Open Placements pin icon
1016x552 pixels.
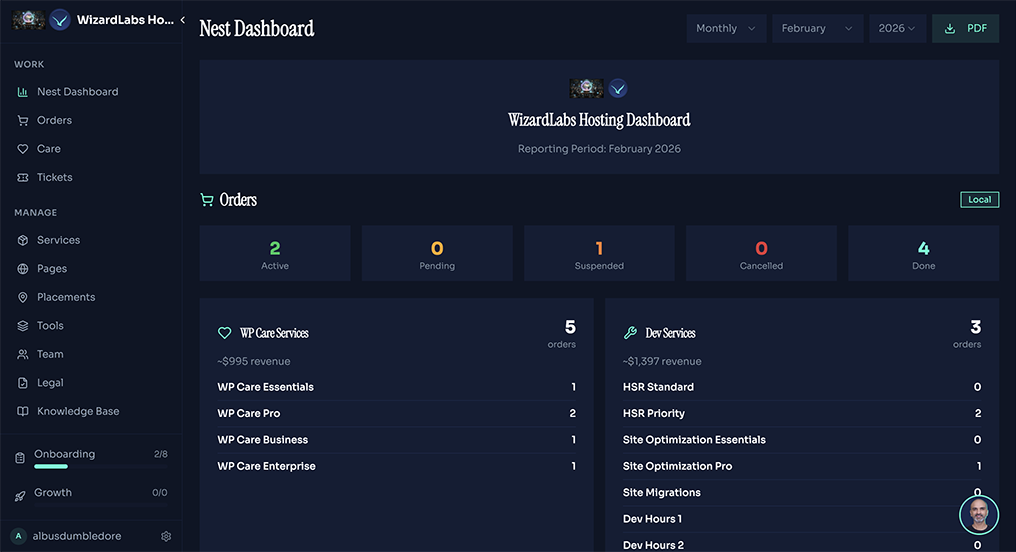23,297
